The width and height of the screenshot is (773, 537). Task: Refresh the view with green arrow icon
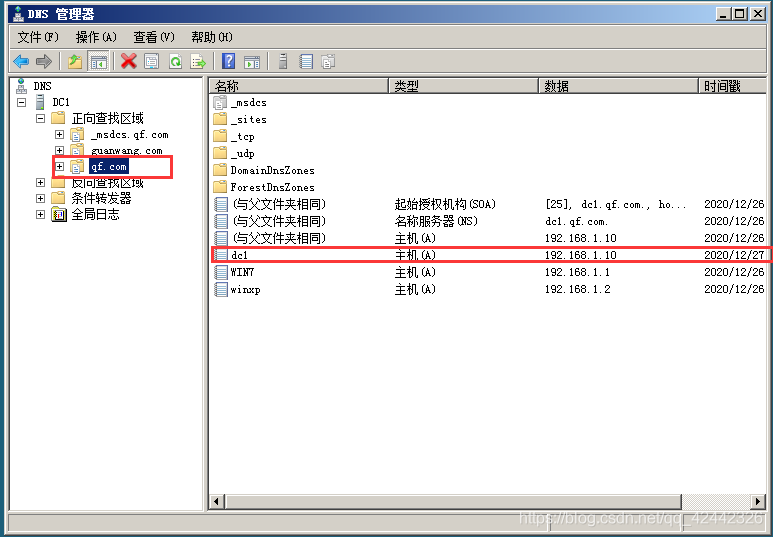coord(176,62)
